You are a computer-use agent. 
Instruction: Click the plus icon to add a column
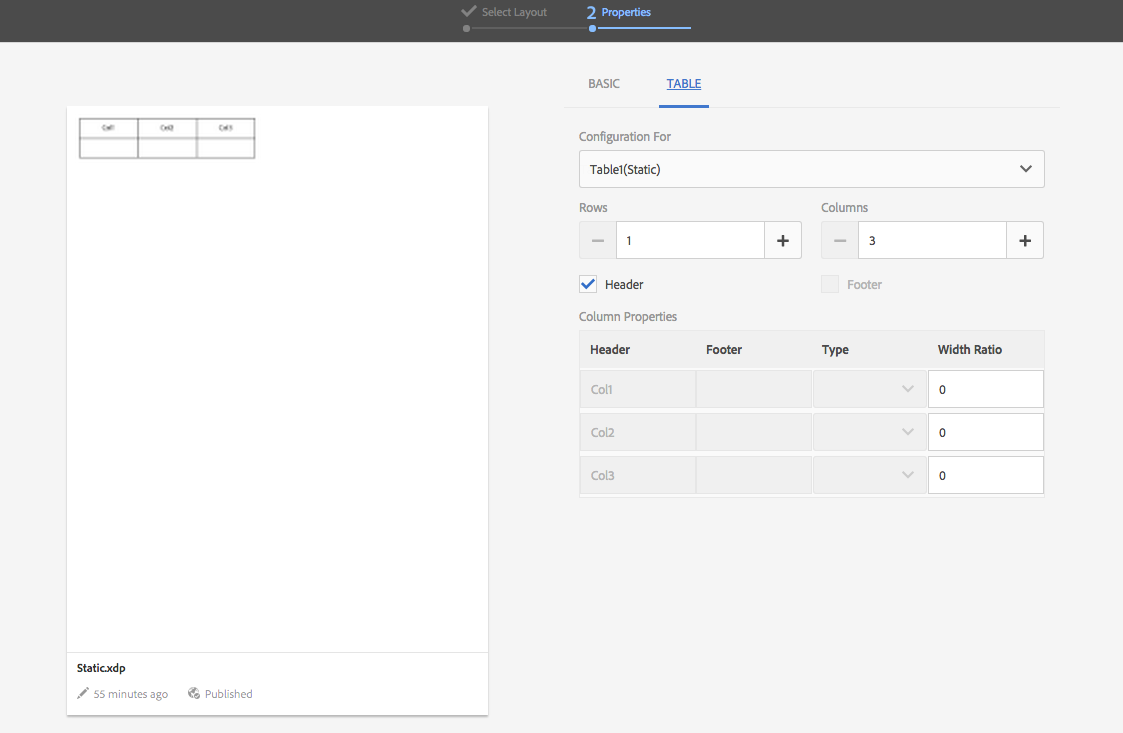1025,240
